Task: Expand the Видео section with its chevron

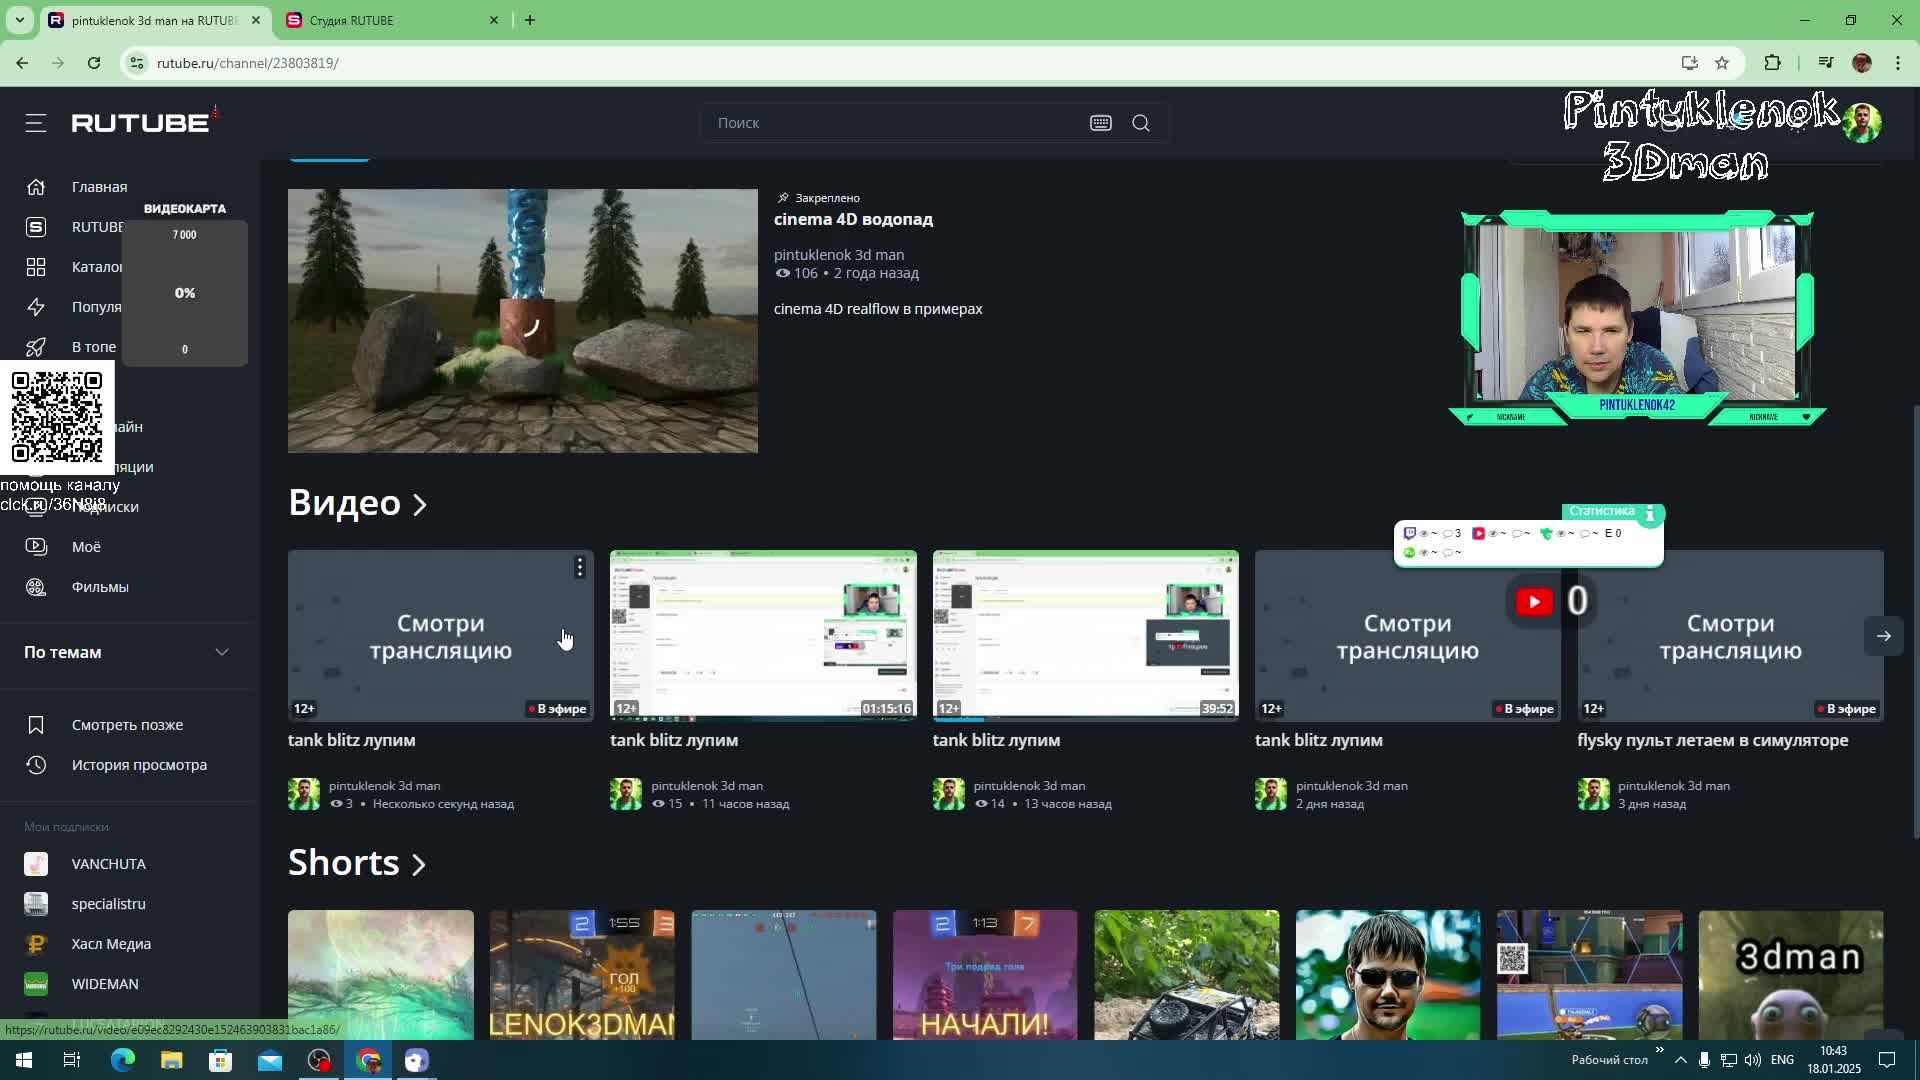Action: click(420, 504)
